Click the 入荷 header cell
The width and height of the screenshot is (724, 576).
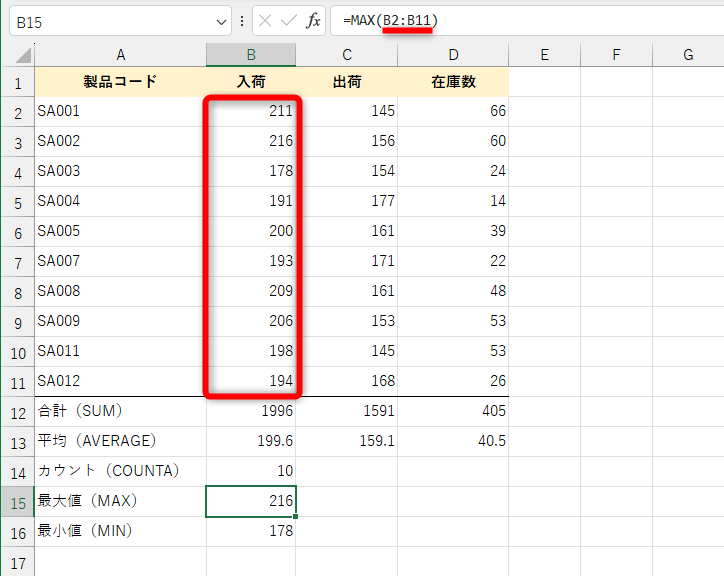251,82
